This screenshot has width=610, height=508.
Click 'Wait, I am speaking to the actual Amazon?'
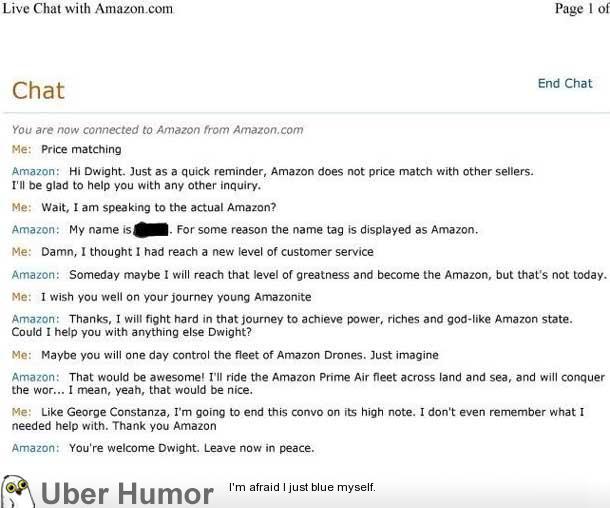[x=158, y=207]
